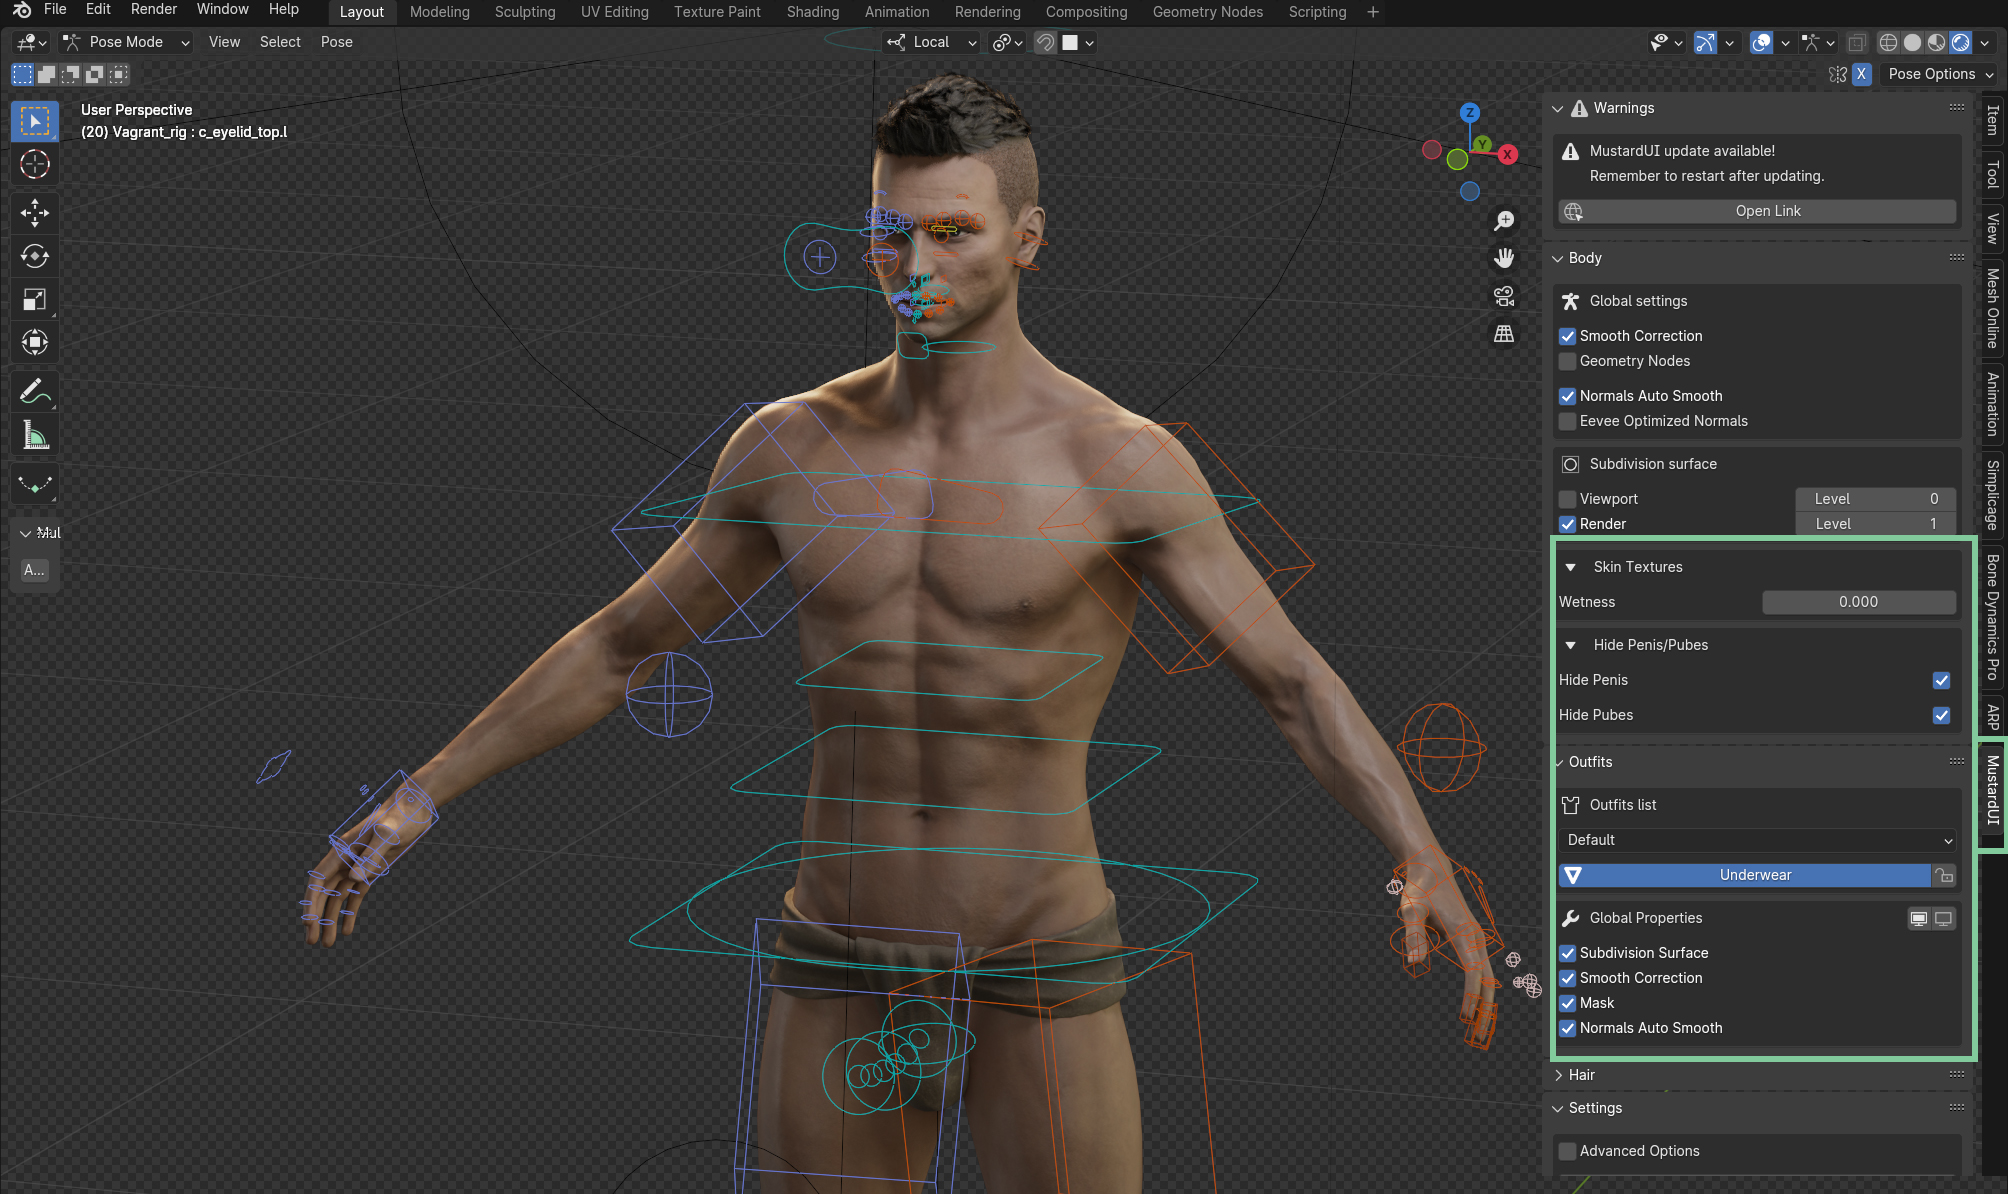This screenshot has height=1194, width=2008.
Task: Select the Move tool in toolbar
Action: 35,212
